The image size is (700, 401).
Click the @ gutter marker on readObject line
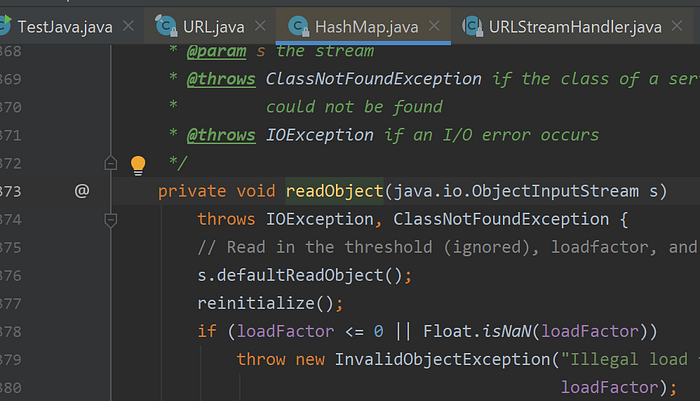[x=82, y=191]
